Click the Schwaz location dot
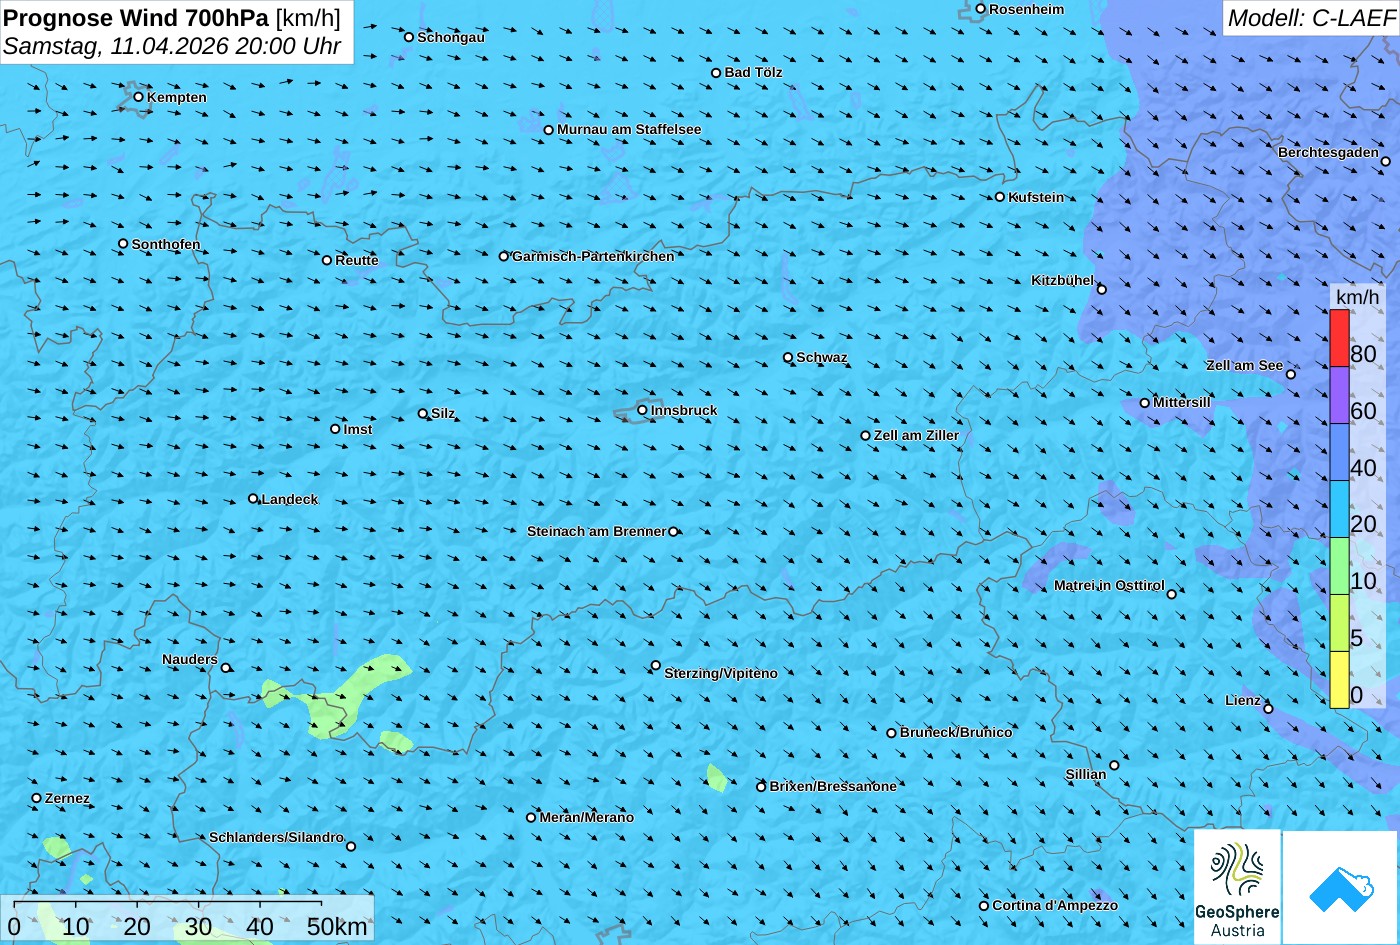Image resolution: width=1400 pixels, height=945 pixels. pos(787,357)
